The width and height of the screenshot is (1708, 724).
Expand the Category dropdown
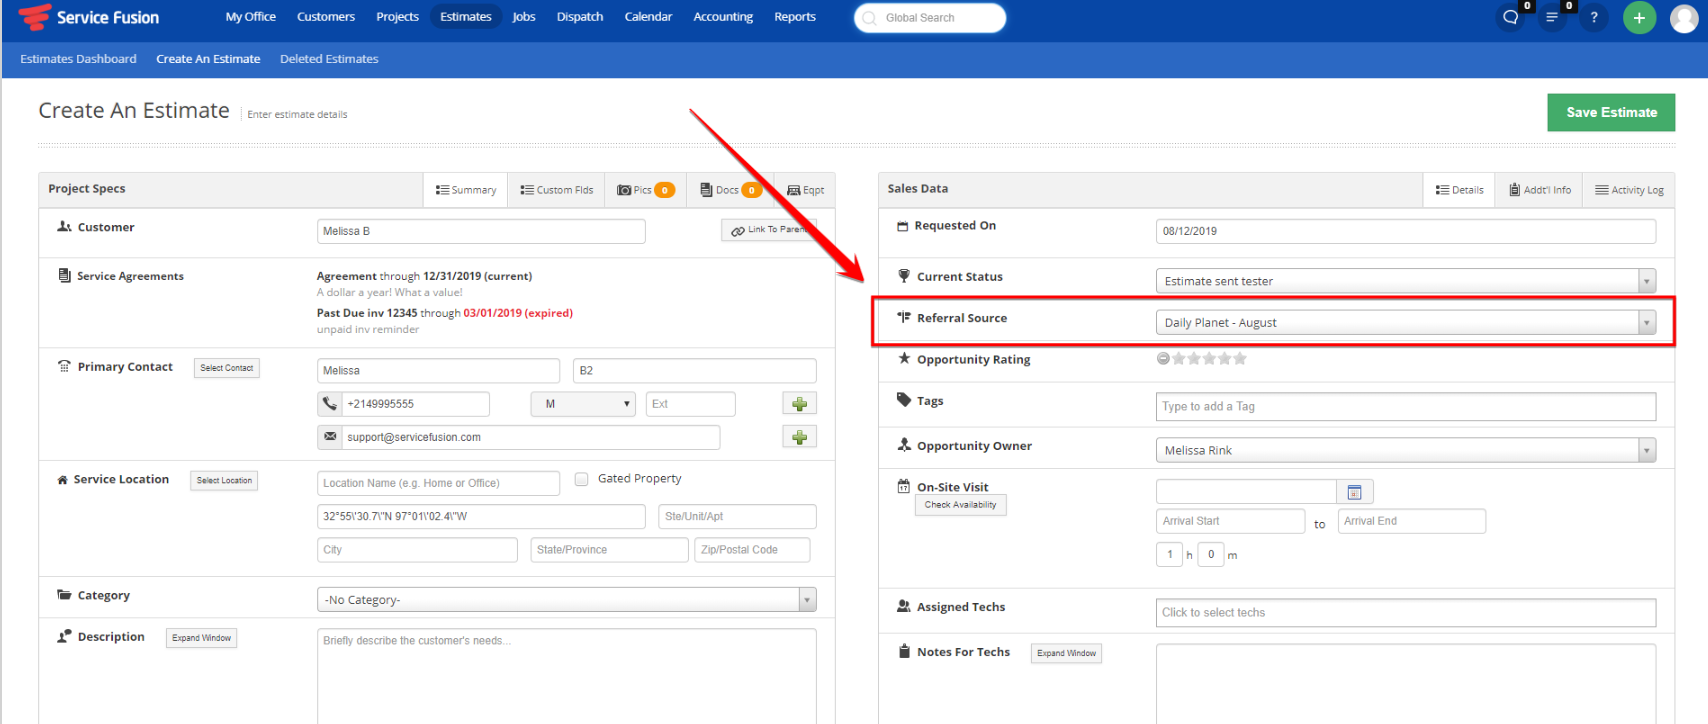pyautogui.click(x=807, y=600)
